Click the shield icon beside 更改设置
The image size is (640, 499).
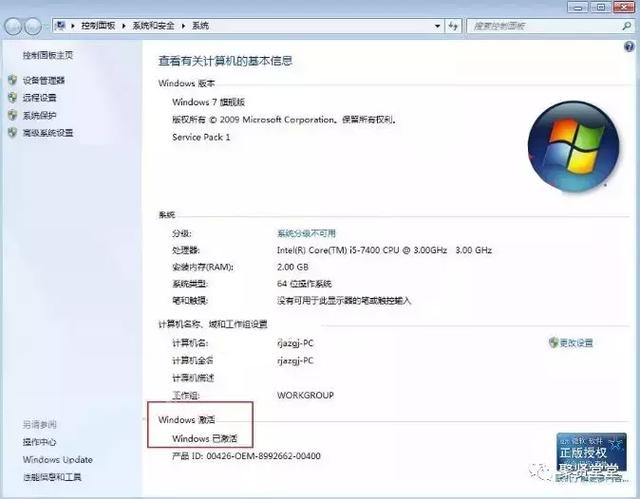click(553, 343)
